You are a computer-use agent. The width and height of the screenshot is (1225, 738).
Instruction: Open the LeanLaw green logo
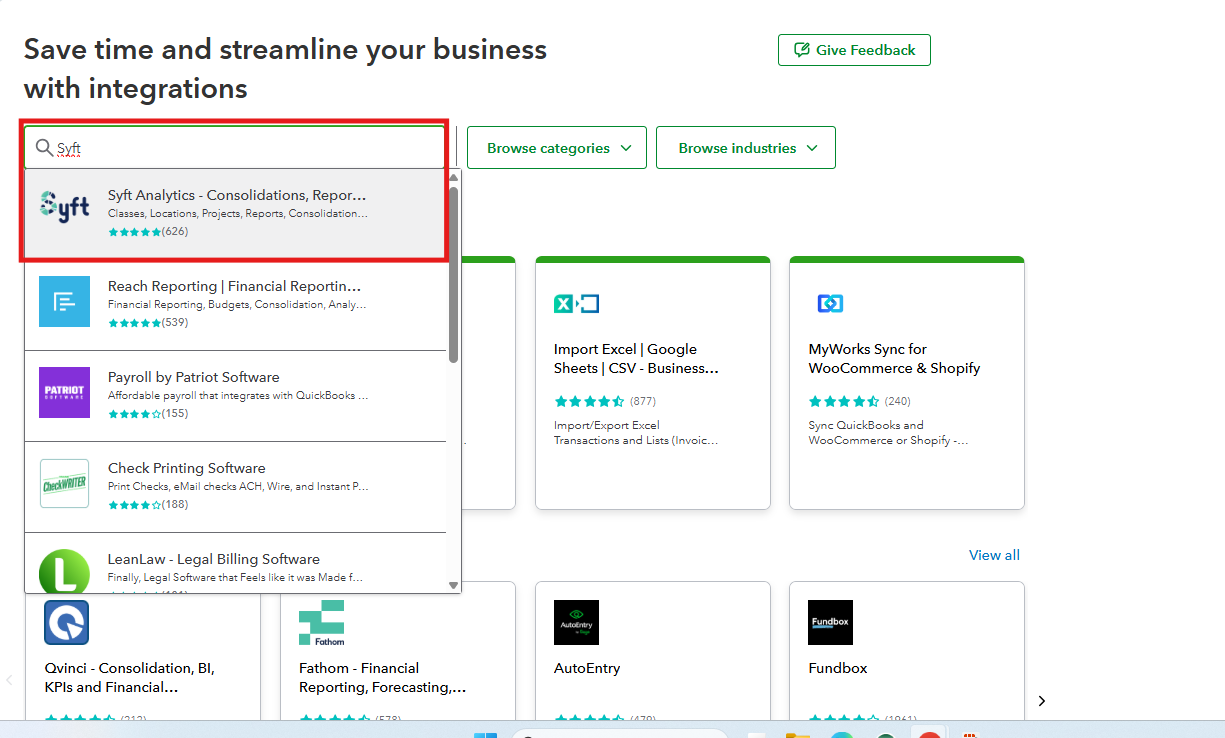(x=64, y=572)
